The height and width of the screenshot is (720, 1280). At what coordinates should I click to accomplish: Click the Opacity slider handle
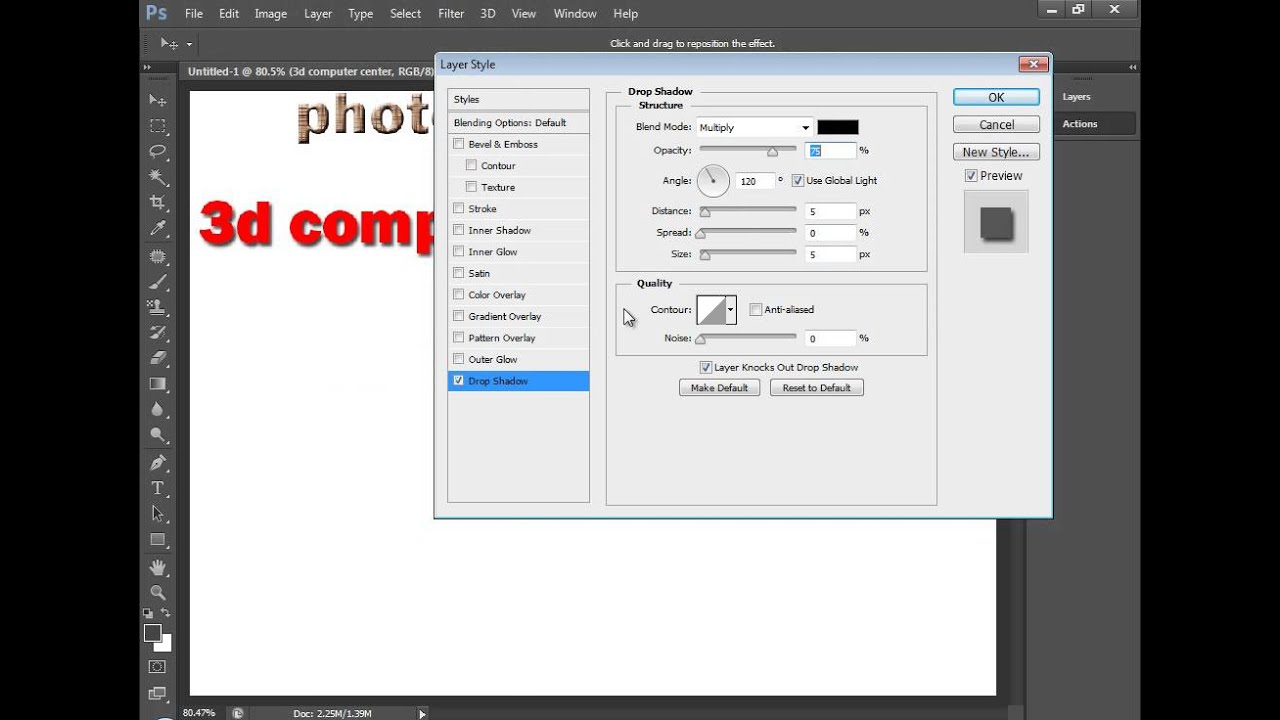772,152
